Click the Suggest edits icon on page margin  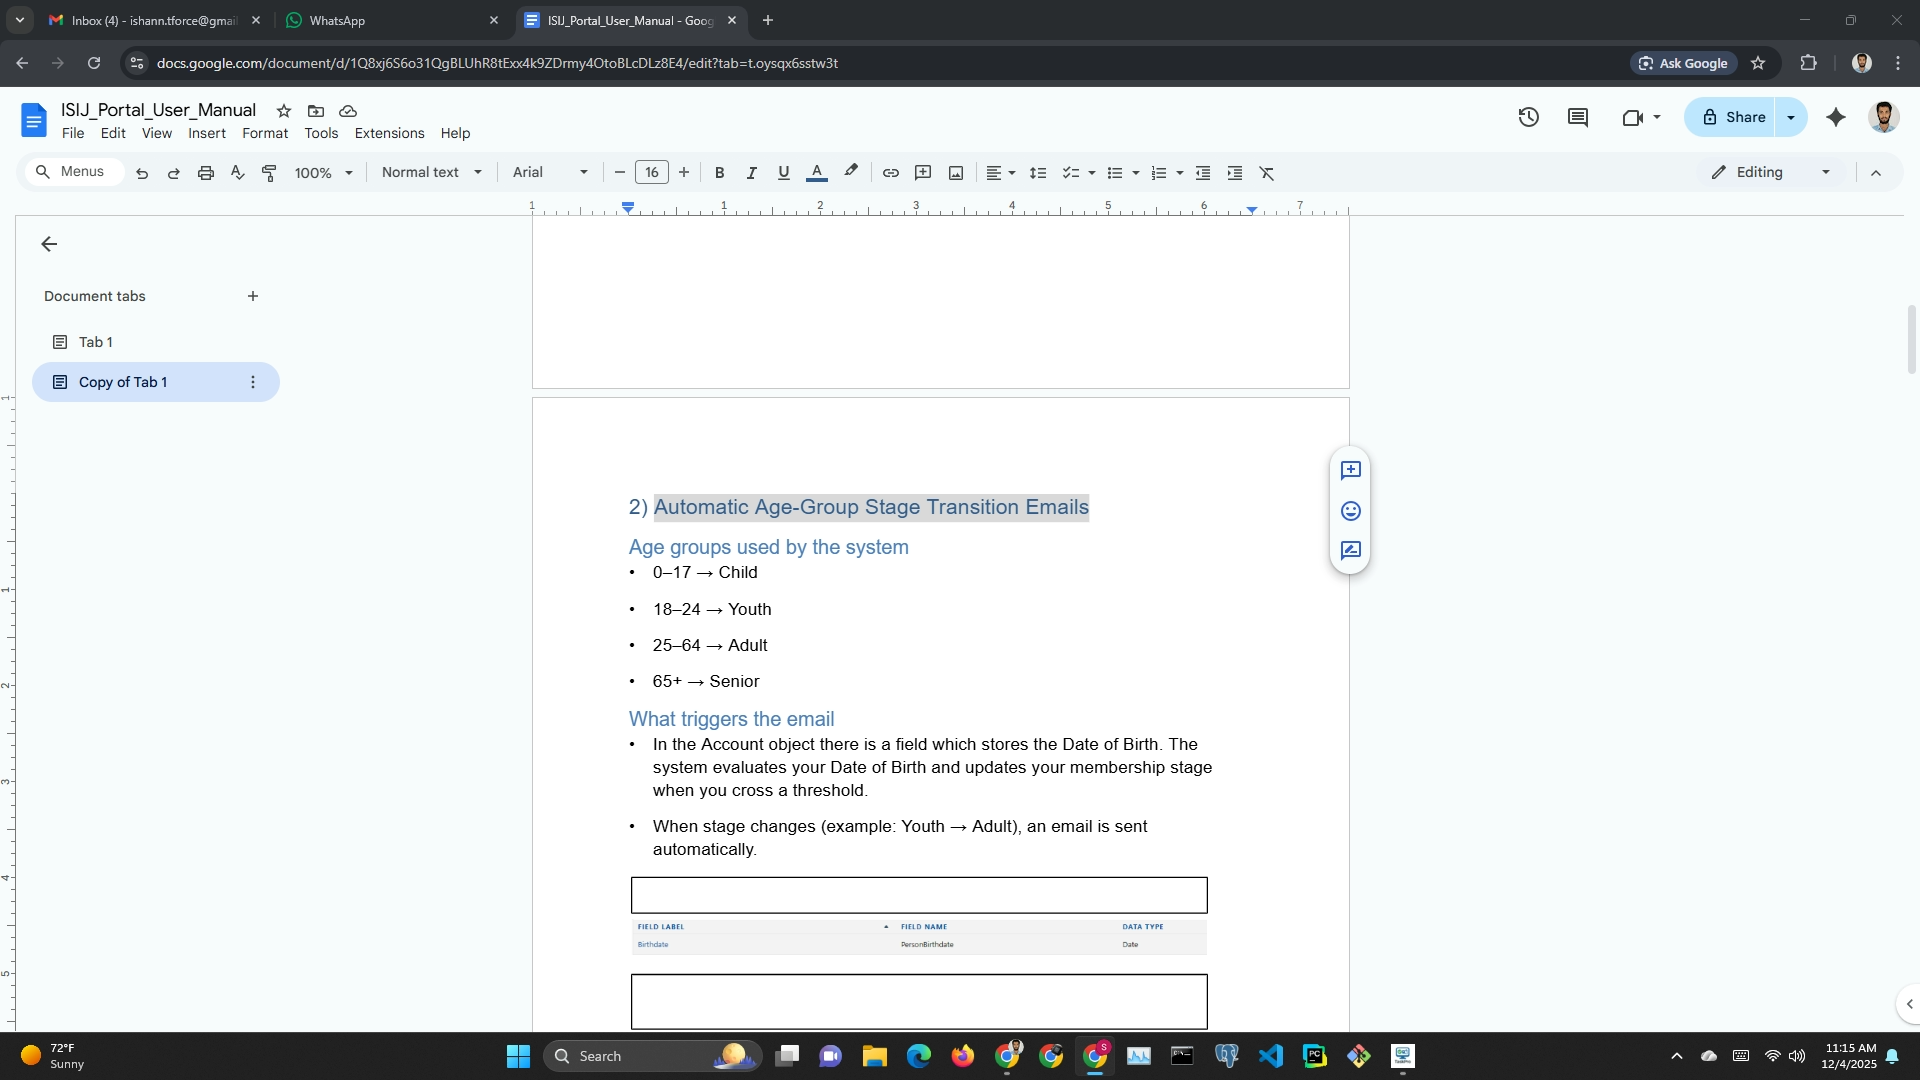[x=1350, y=551]
